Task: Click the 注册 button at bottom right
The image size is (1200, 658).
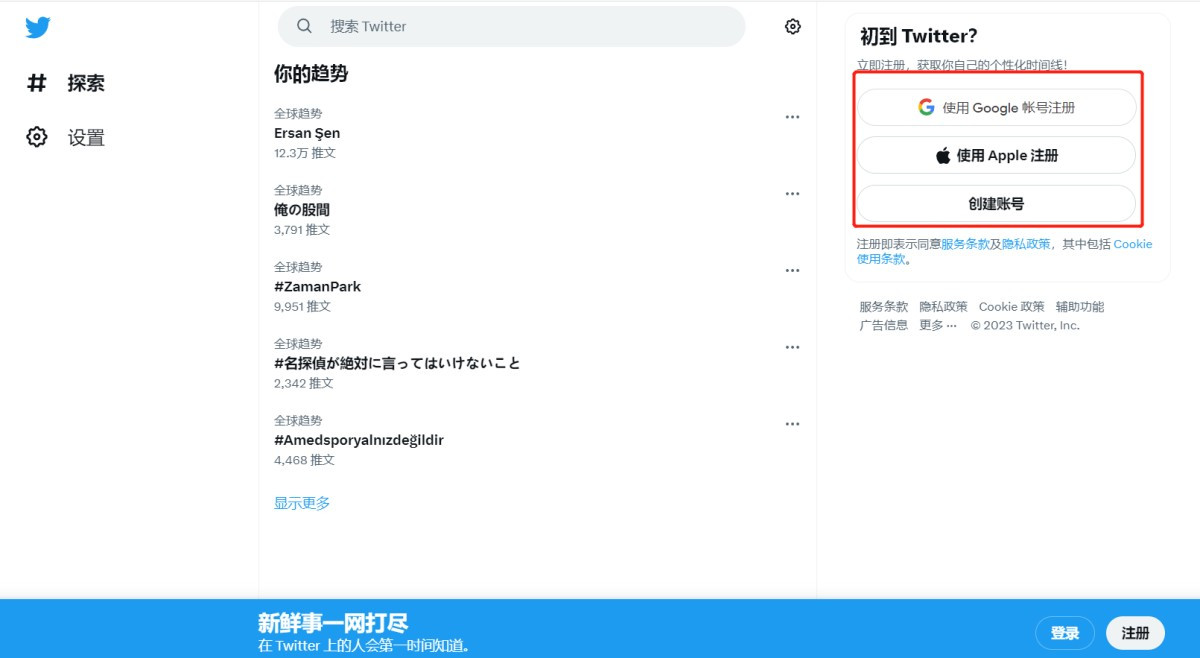Action: tap(1135, 632)
